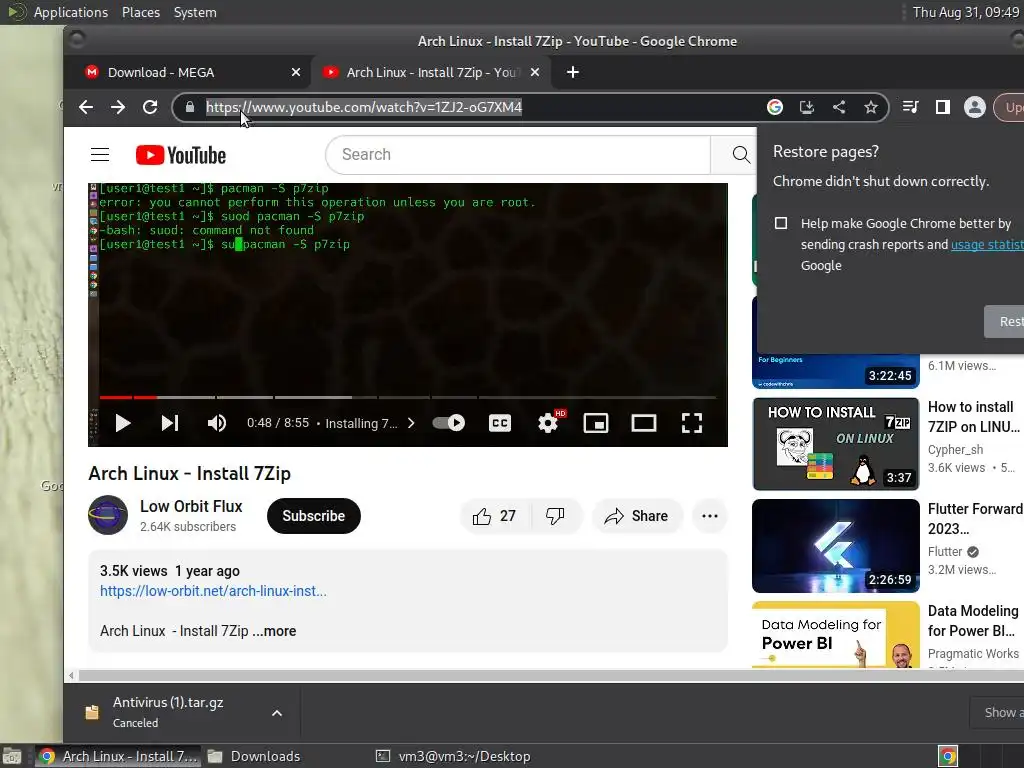Click into YouTube Search field
The width and height of the screenshot is (1024, 768).
518,155
